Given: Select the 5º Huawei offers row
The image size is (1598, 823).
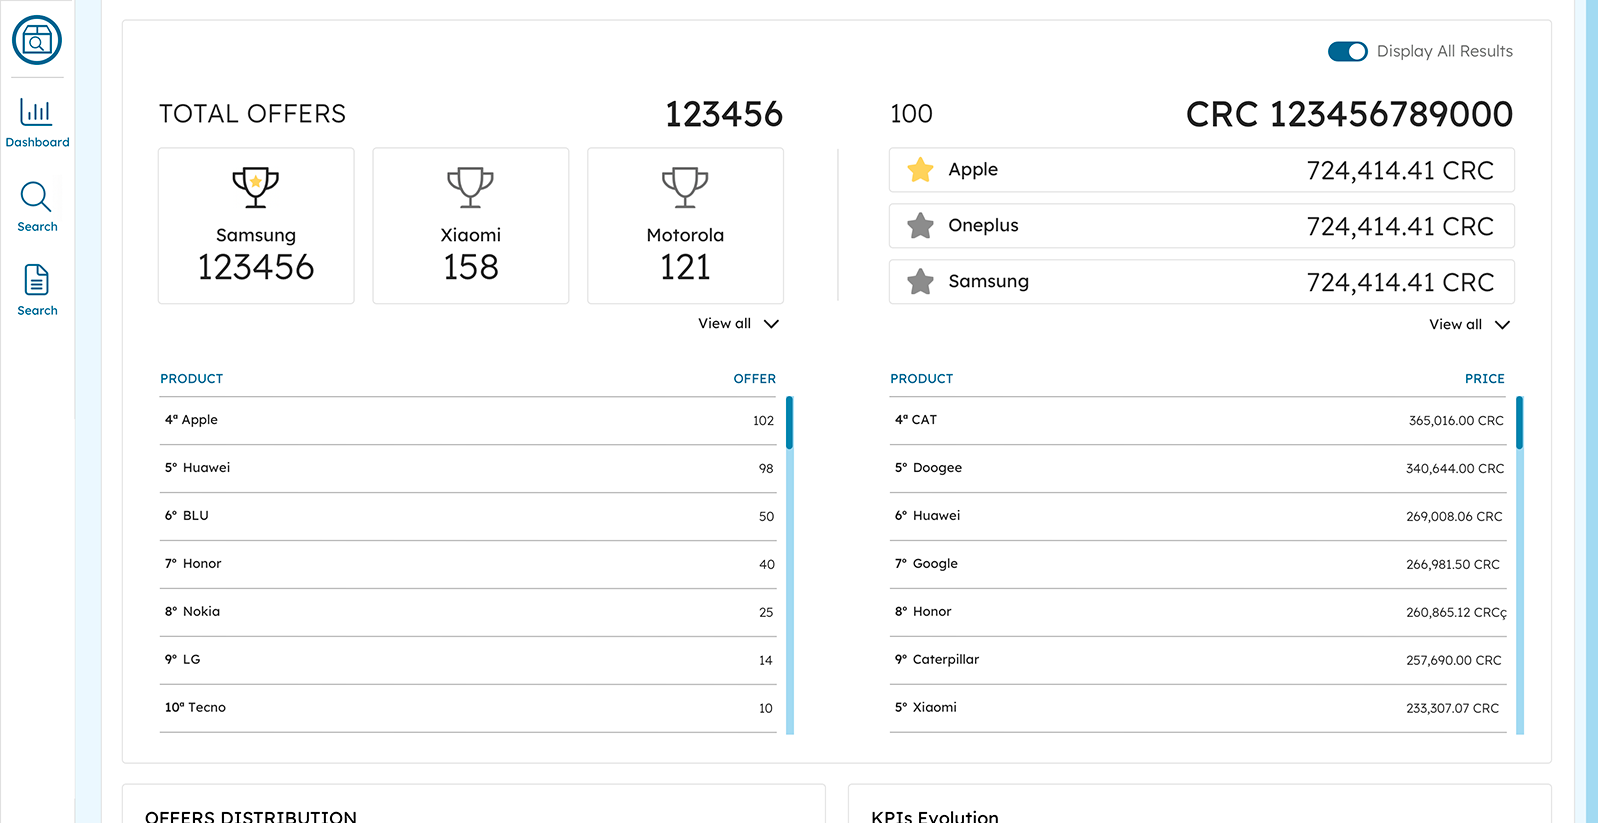Looking at the screenshot, I should [x=468, y=469].
